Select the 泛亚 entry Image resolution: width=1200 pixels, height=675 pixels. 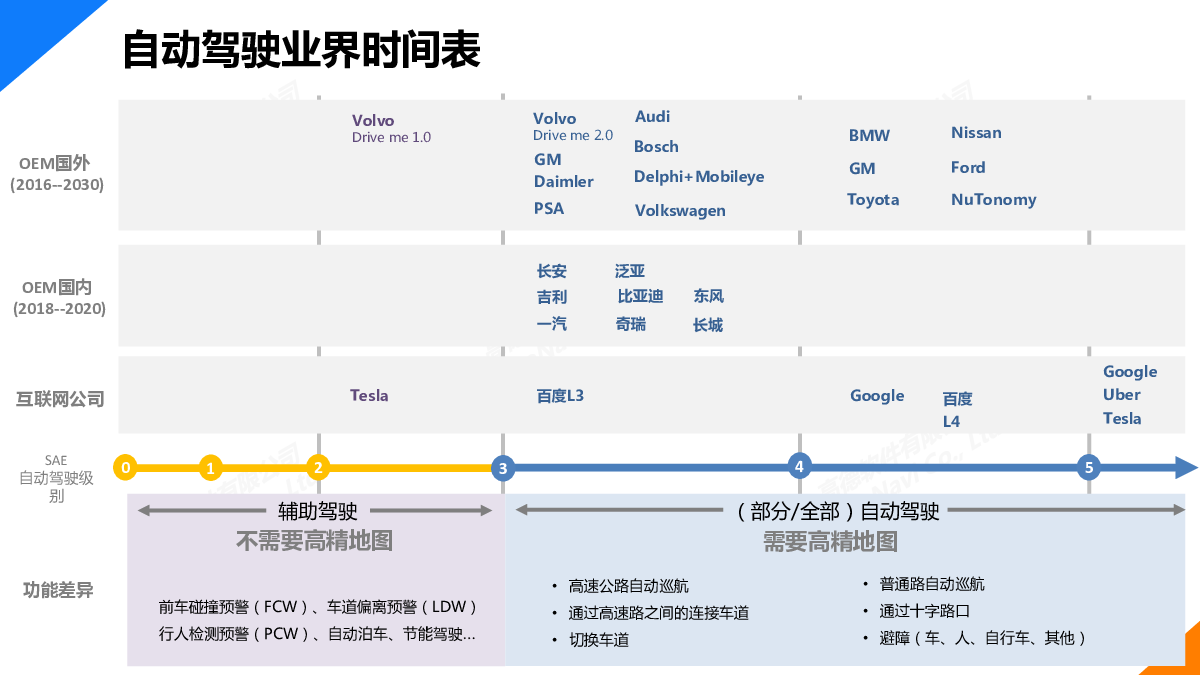coord(630,271)
